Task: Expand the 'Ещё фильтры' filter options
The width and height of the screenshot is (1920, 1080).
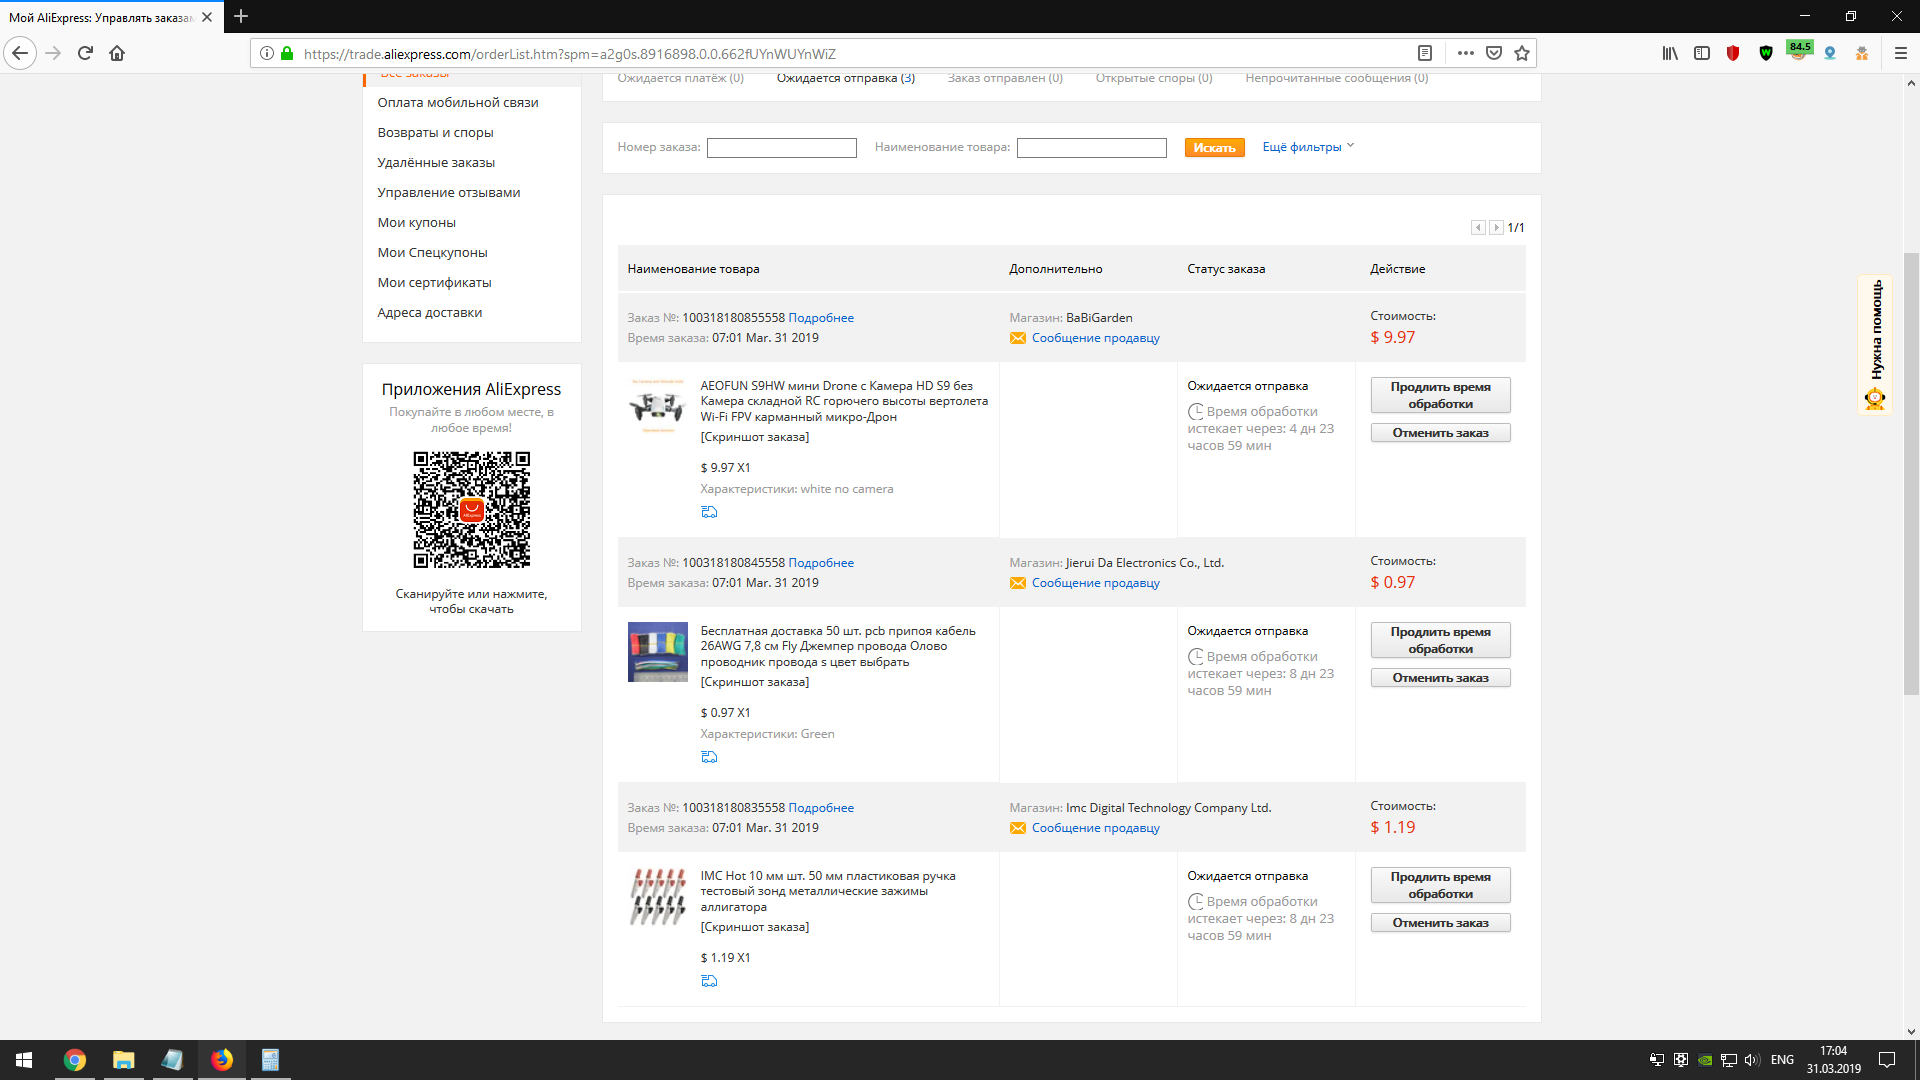Action: click(1308, 147)
